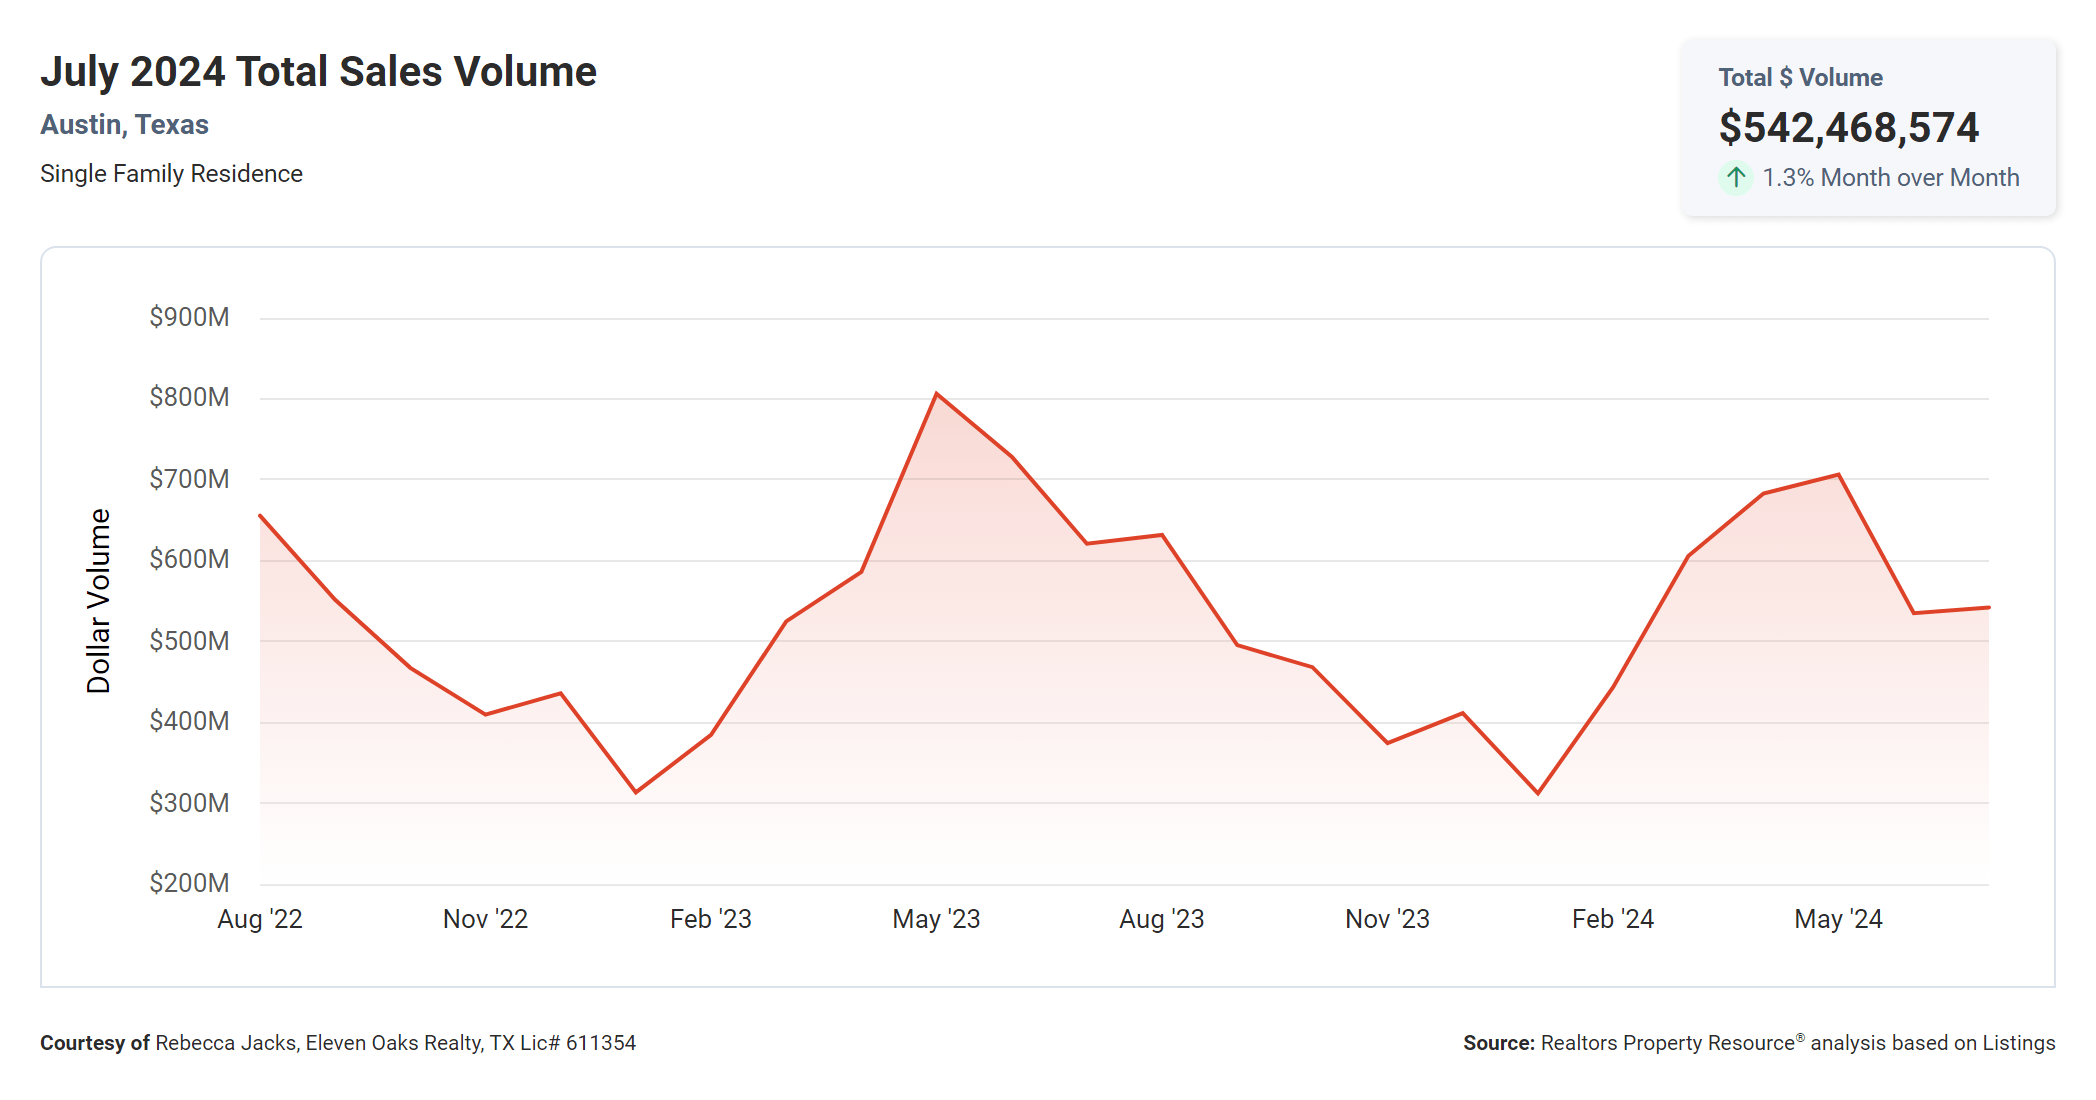Click the Feb '23 x-axis label

point(710,919)
